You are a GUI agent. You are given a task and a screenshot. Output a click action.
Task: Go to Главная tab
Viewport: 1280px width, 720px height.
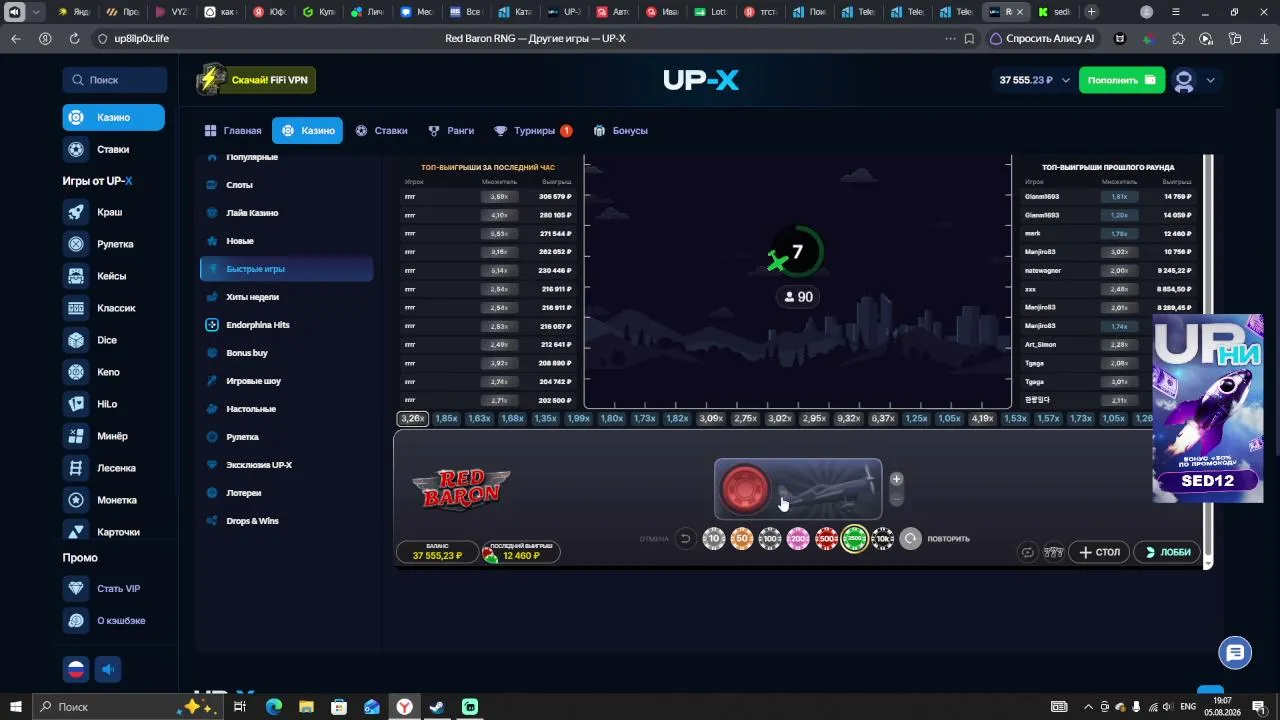coord(233,131)
